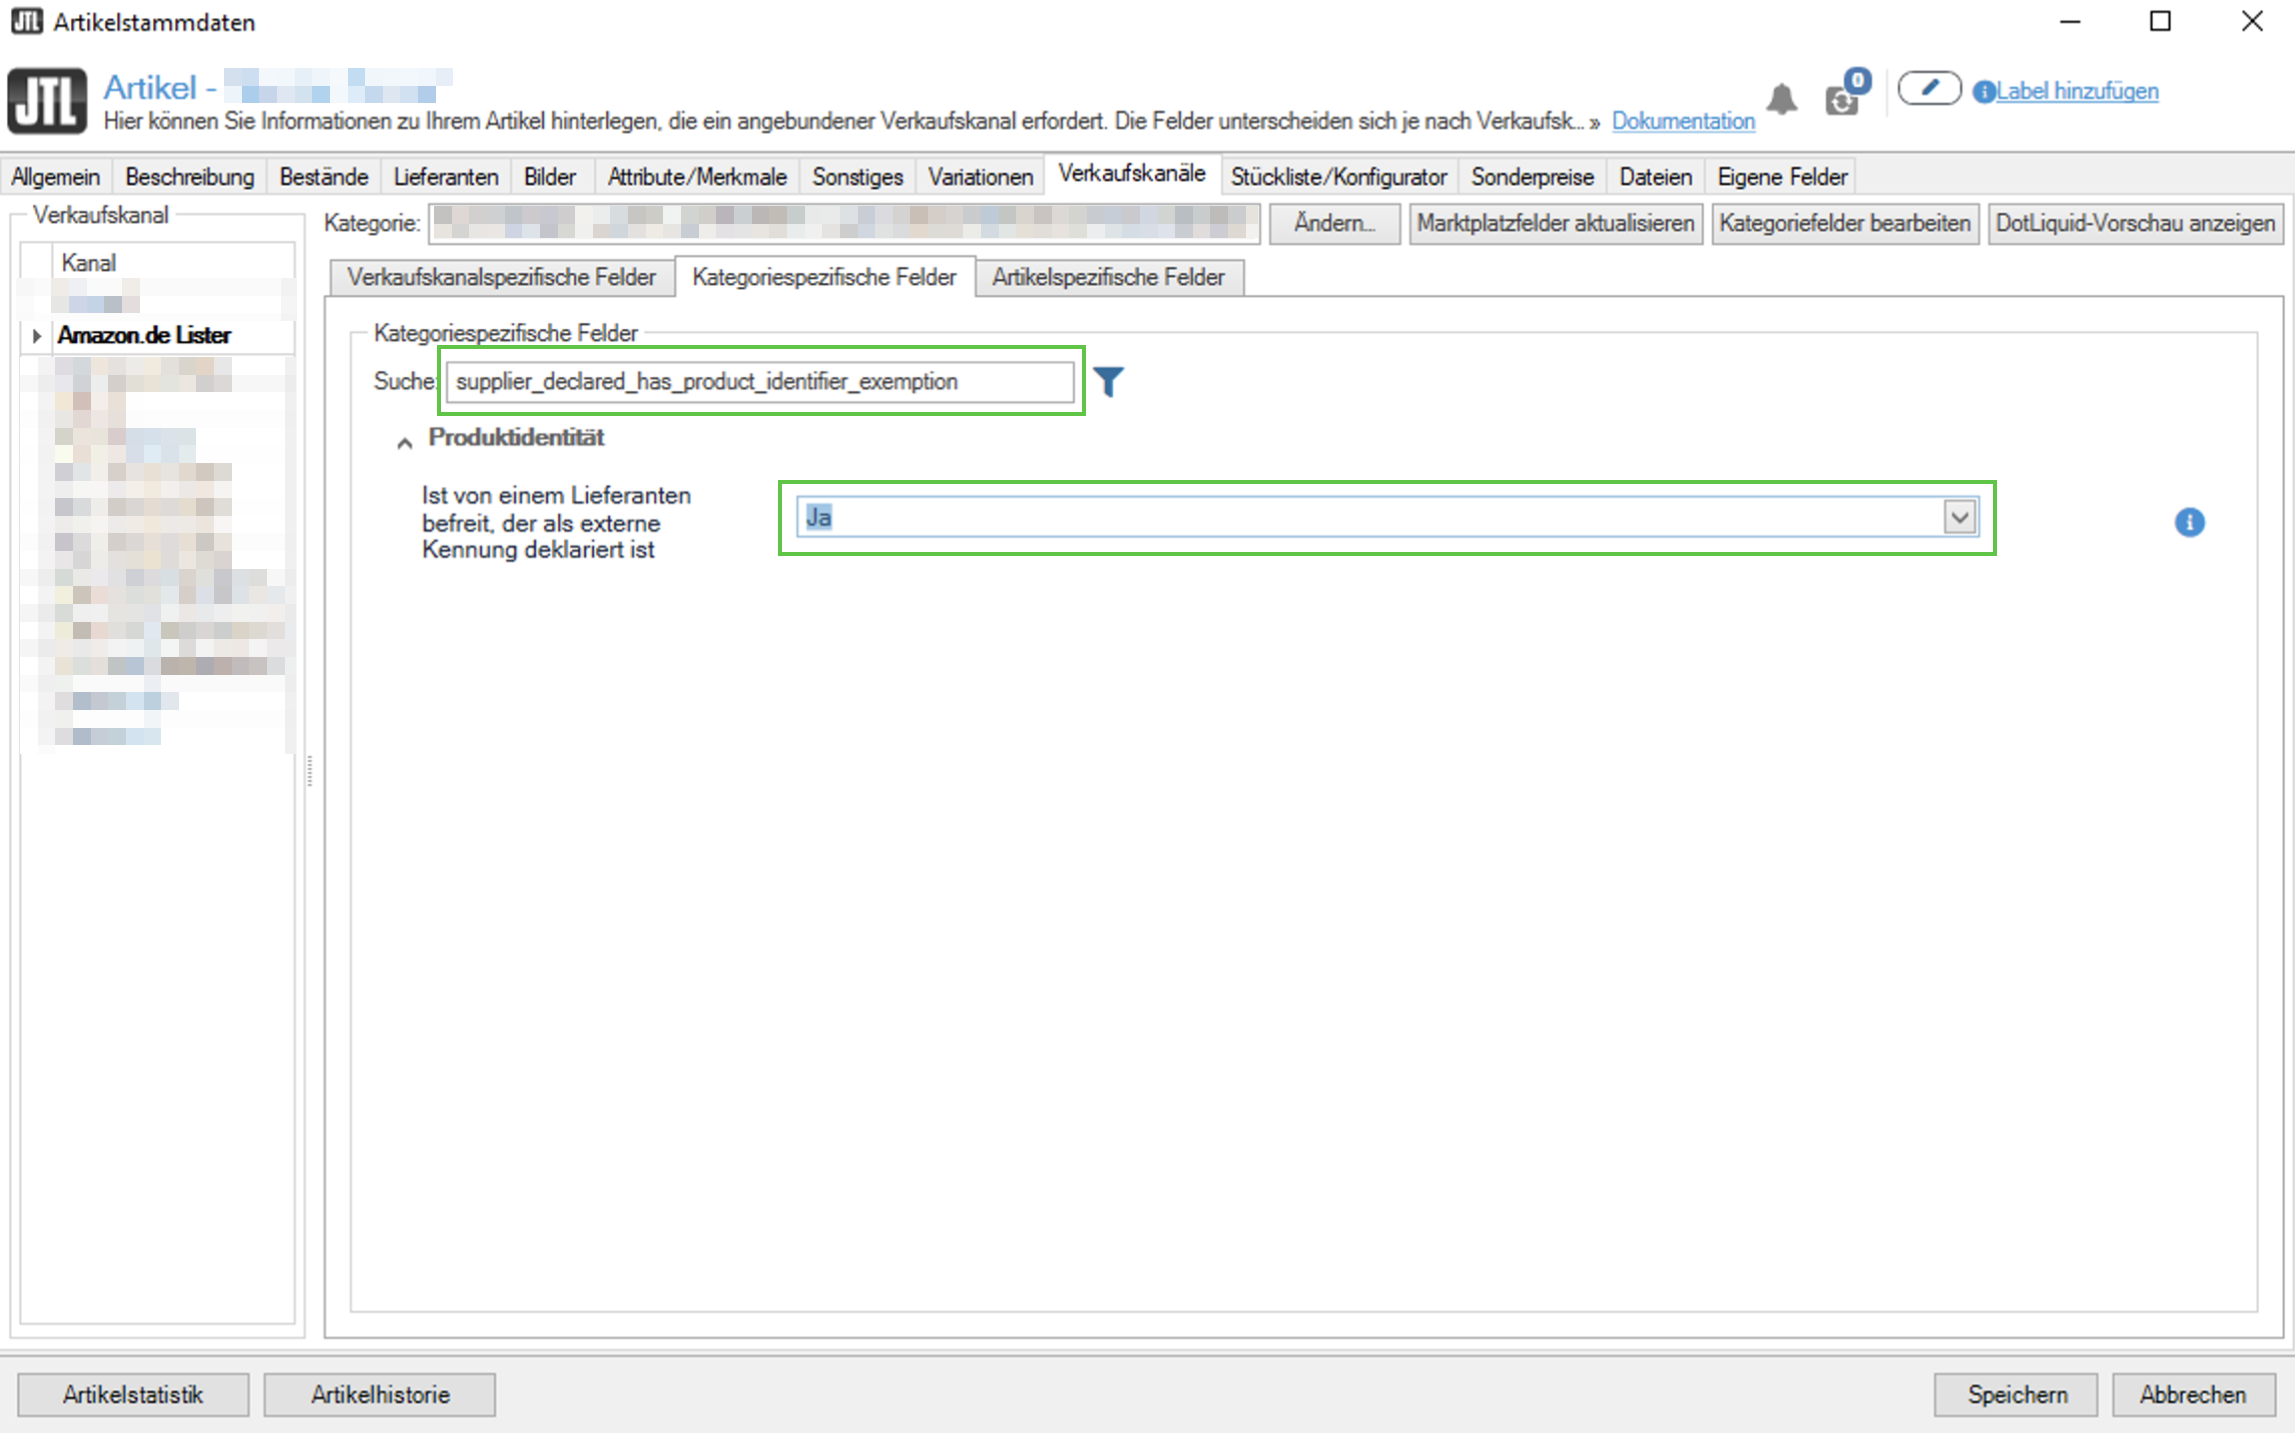
Task: Click the info icon before Label hinzufügen
Action: click(x=1983, y=92)
